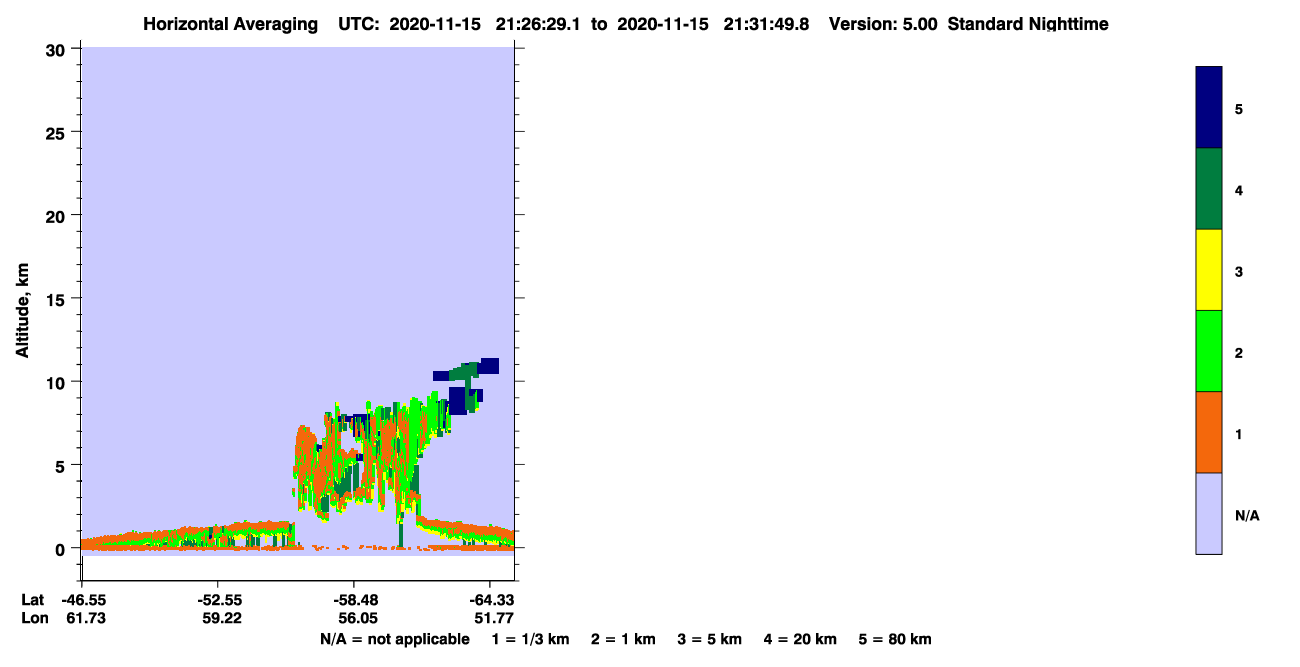This screenshot has height=667, width=1300.
Task: Click the longitude value '61.73'
Action: coord(86,618)
